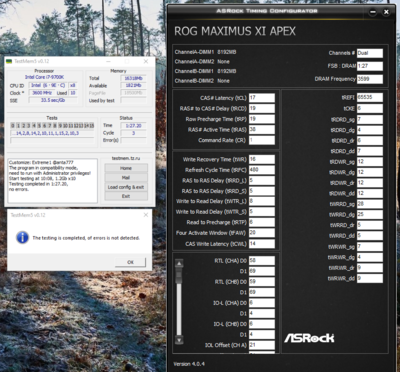
Task: Click the scrollbar down arrow beside IOL values
Action: (x=179, y=340)
